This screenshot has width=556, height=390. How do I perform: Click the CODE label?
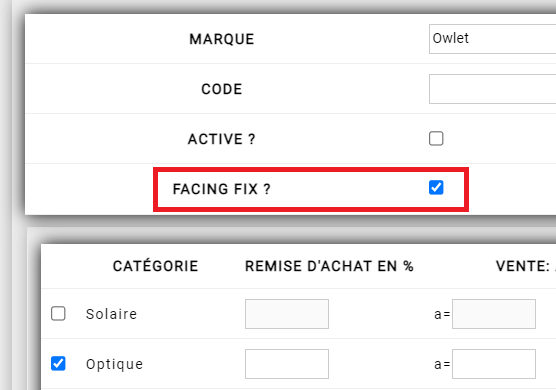pyautogui.click(x=222, y=89)
